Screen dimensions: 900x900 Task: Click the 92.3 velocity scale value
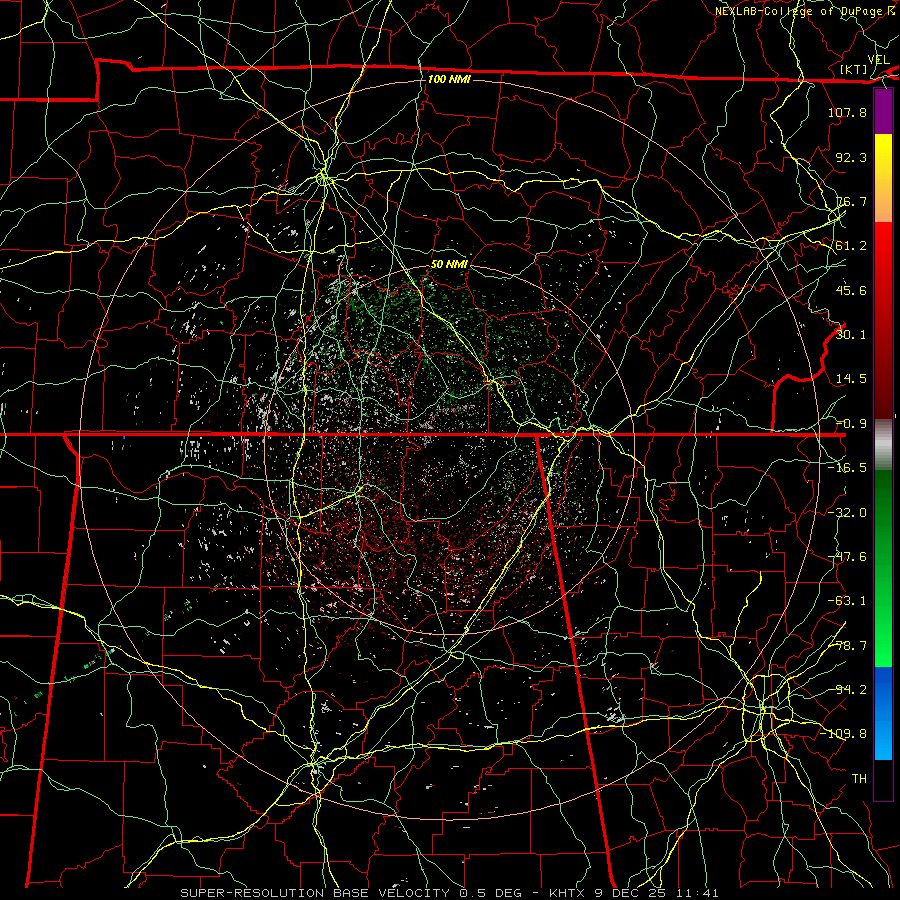coord(851,157)
